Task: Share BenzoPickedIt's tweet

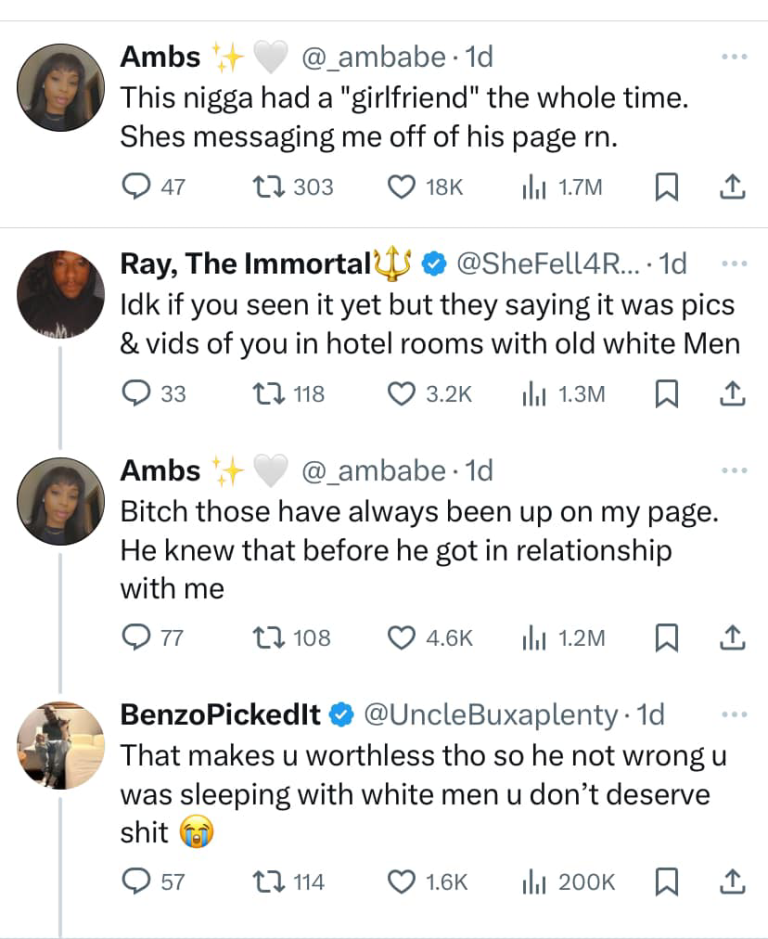Action: [x=733, y=881]
